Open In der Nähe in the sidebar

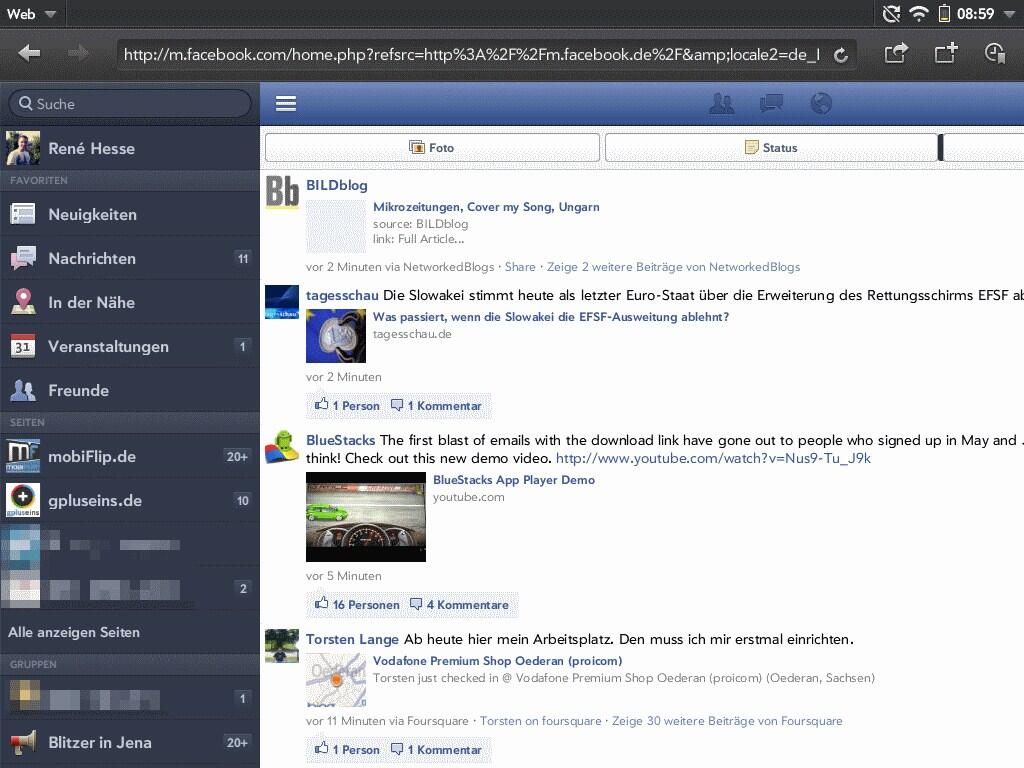pyautogui.click(x=130, y=302)
